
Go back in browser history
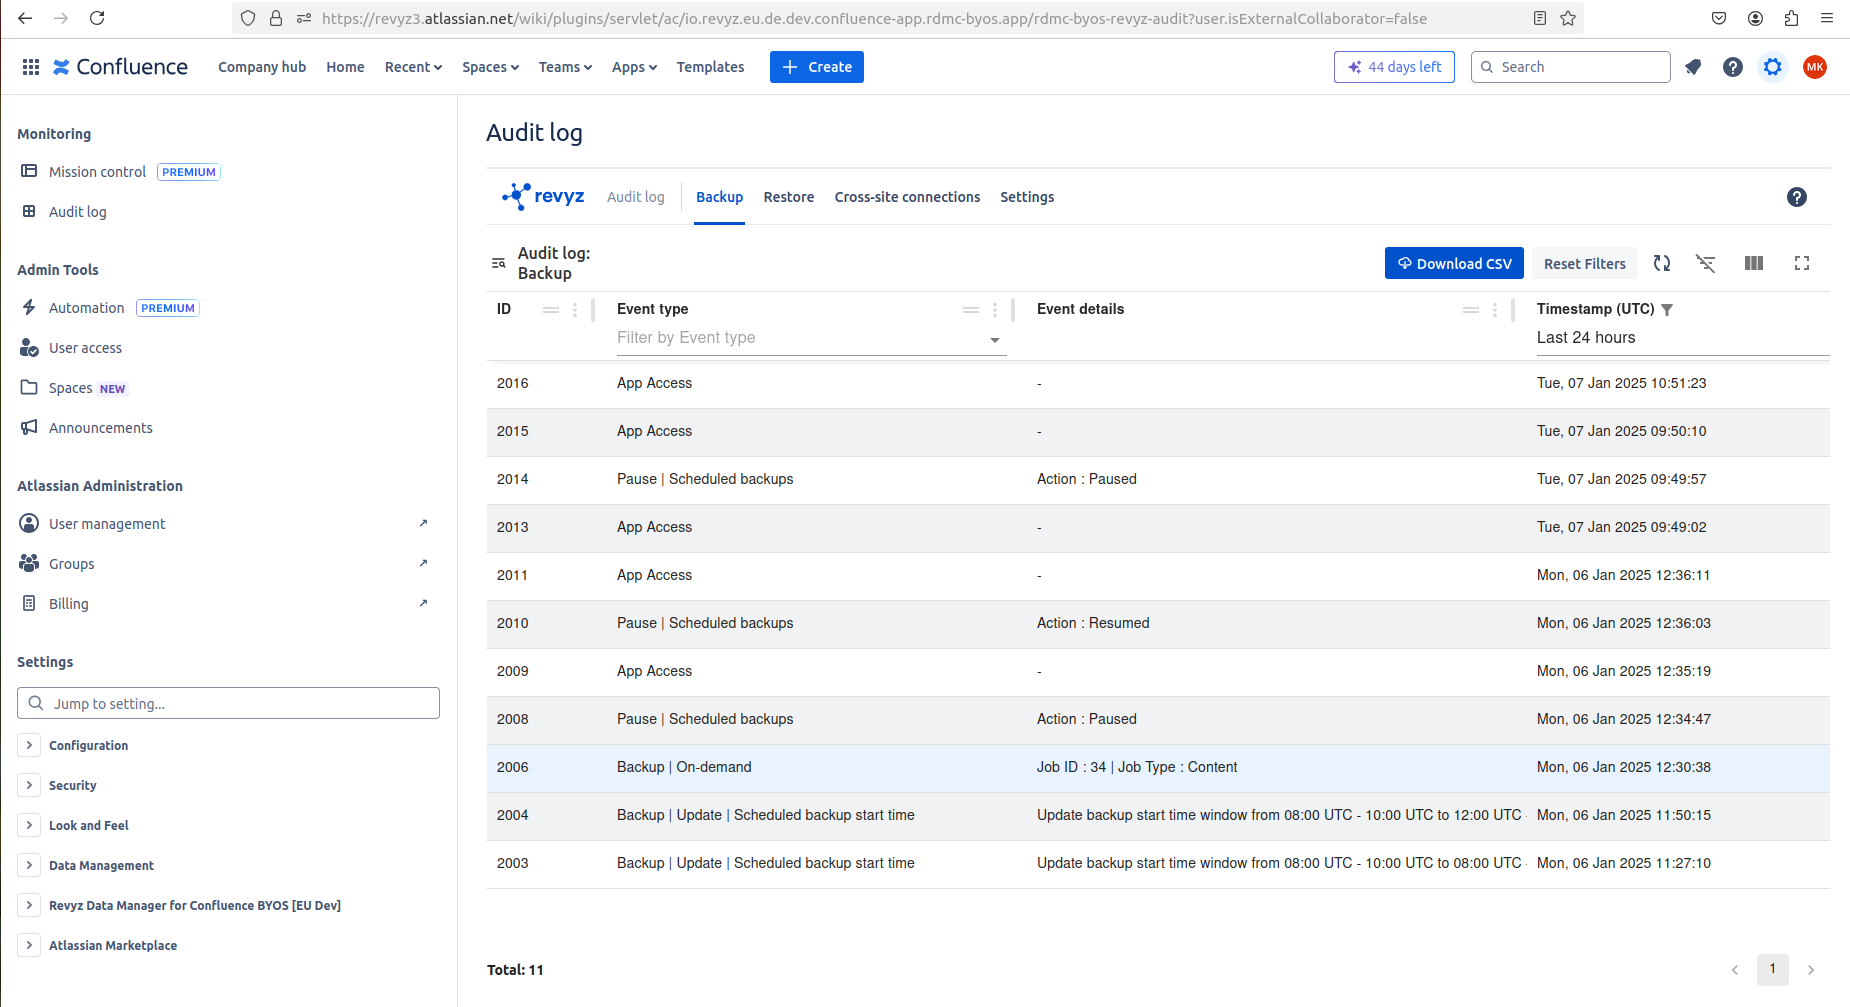pos(25,18)
